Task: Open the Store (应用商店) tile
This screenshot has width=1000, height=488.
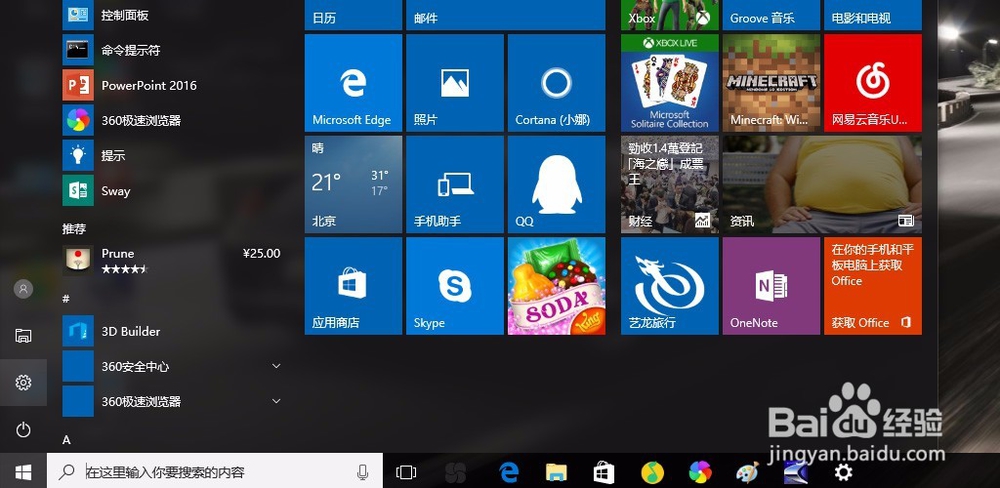Action: click(x=353, y=286)
